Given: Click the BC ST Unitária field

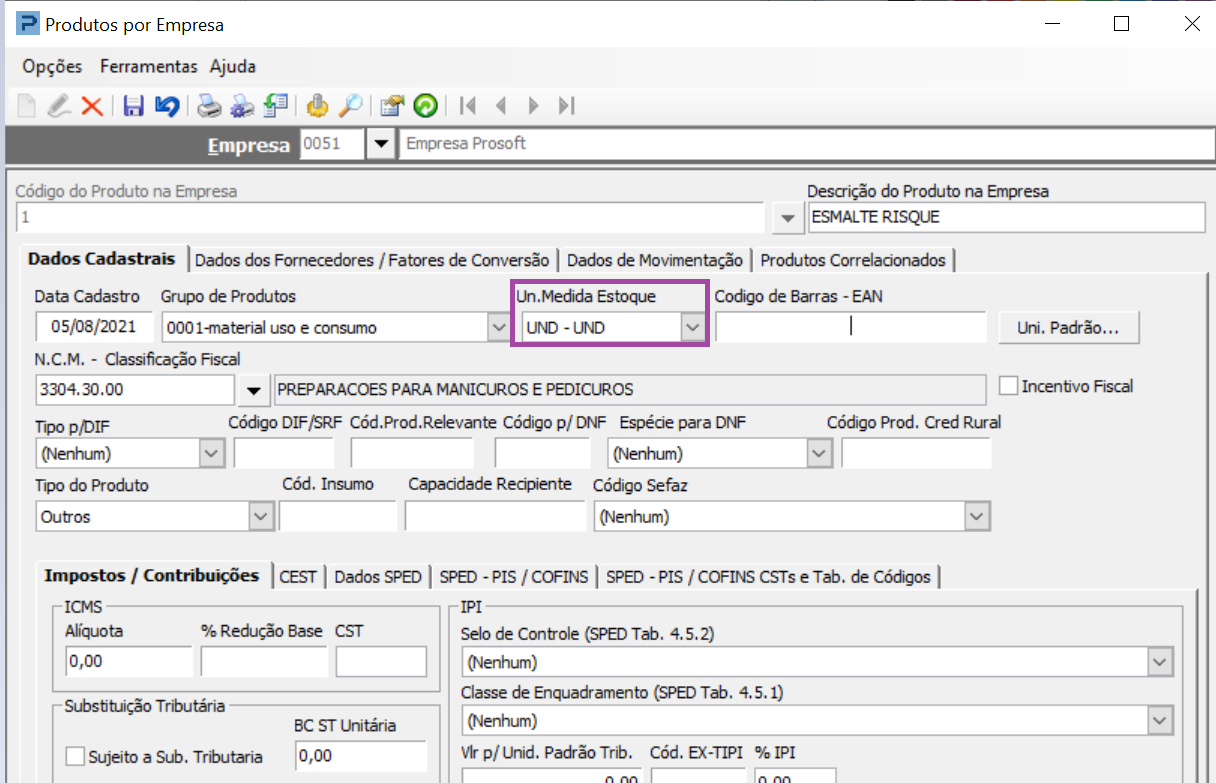Looking at the screenshot, I should point(361,757).
